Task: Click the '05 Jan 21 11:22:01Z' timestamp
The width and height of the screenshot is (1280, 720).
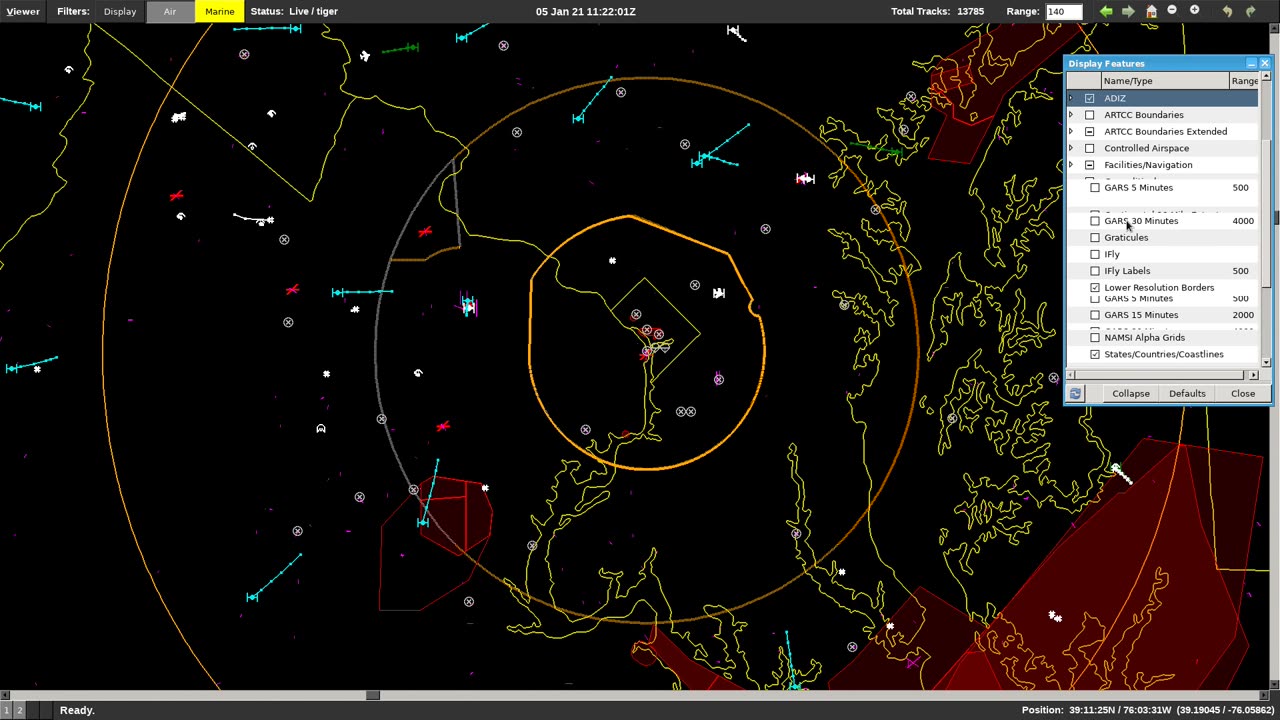Action: (585, 11)
